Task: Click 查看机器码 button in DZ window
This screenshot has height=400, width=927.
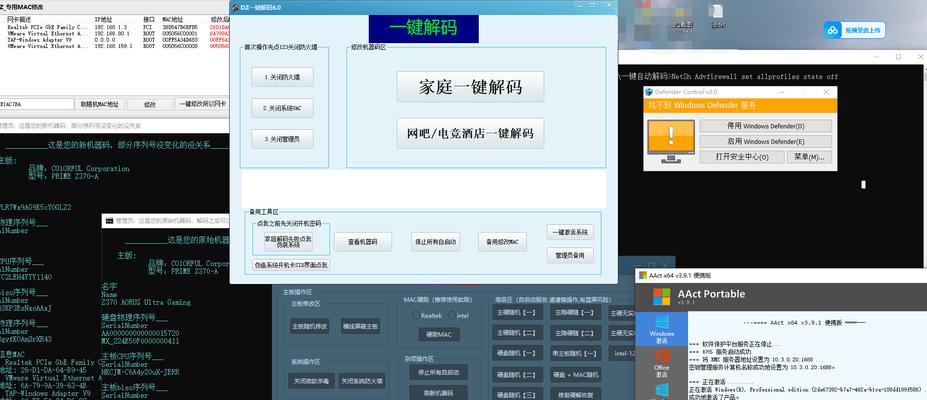Action: point(362,242)
